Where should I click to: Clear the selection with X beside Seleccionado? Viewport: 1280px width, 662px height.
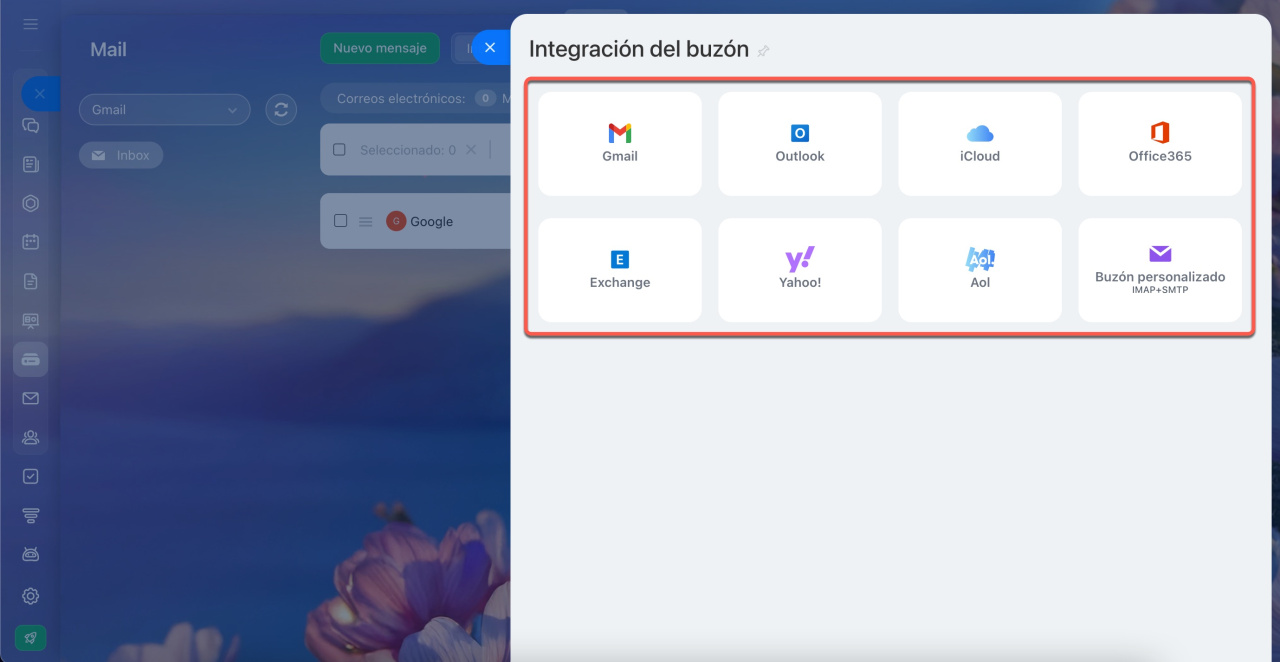(x=472, y=149)
